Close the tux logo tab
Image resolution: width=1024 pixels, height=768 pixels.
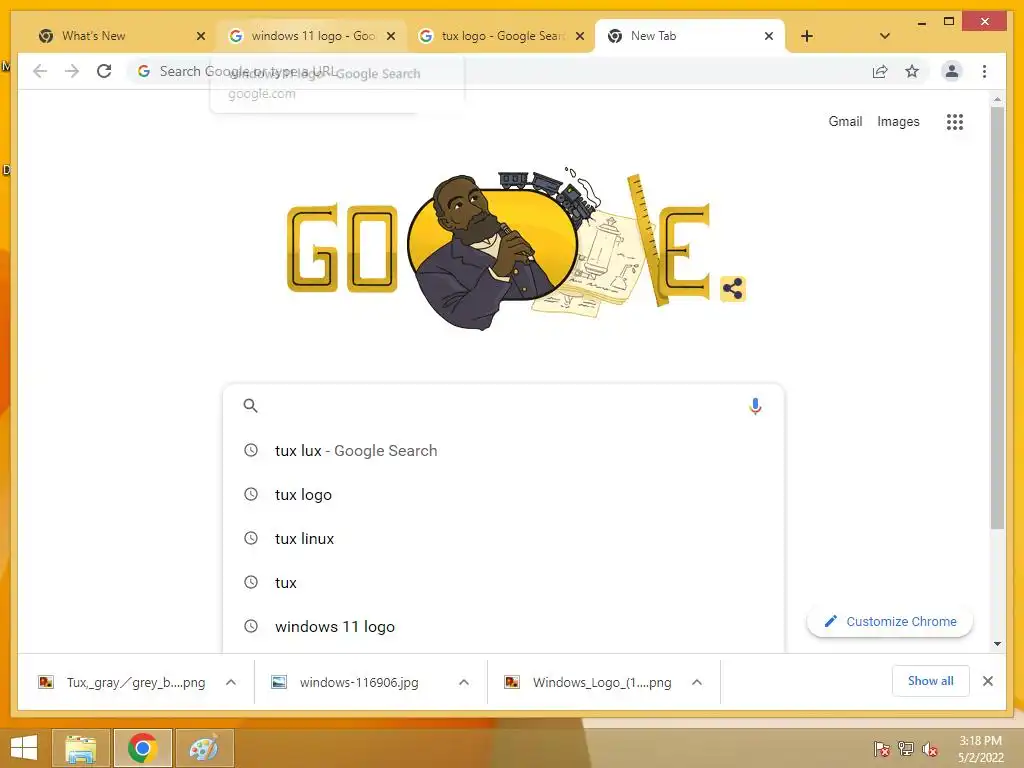pyautogui.click(x=579, y=36)
